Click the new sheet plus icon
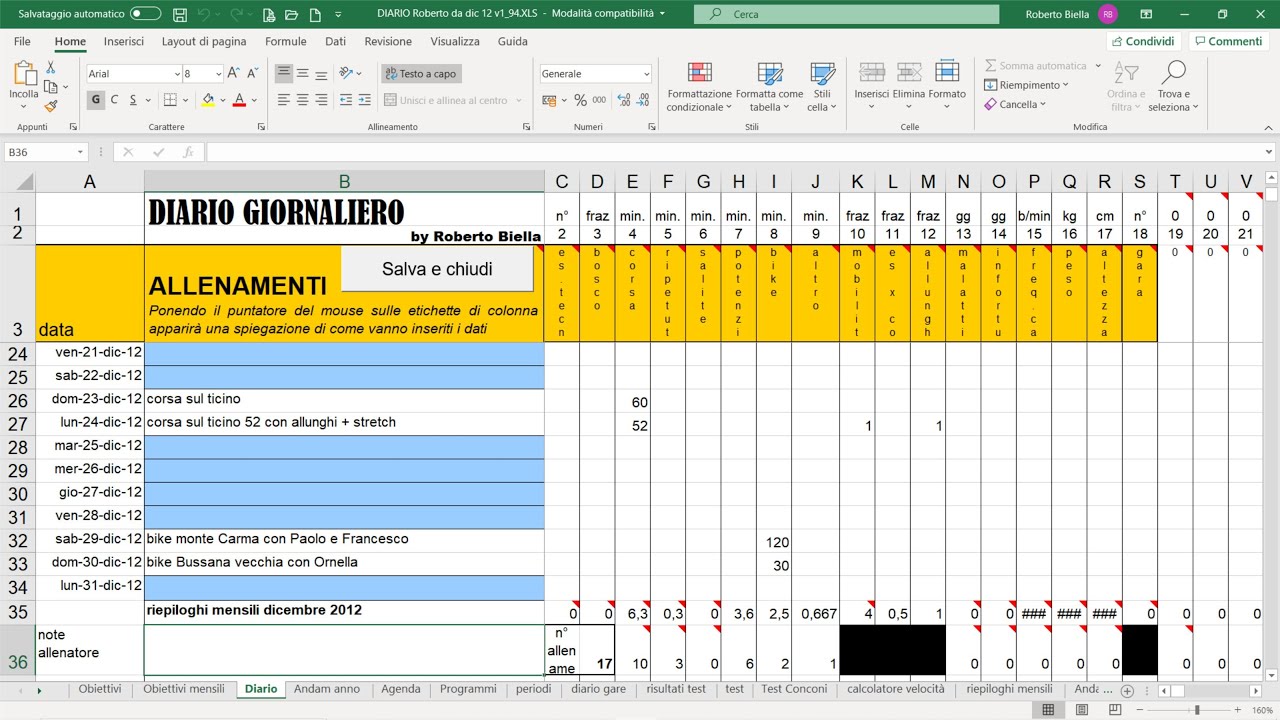 click(x=1128, y=691)
